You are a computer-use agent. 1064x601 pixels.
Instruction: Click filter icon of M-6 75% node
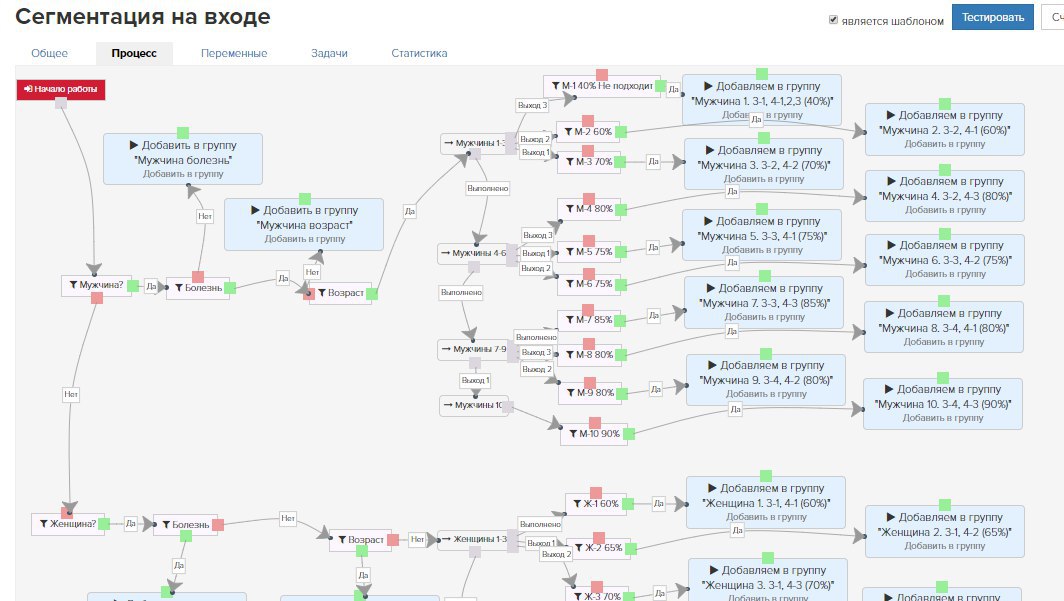[570, 284]
